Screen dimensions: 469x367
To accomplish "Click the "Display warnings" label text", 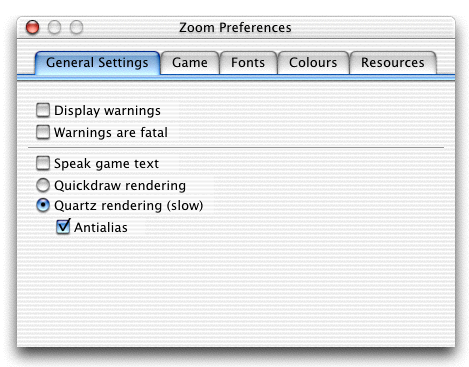I will tap(107, 111).
